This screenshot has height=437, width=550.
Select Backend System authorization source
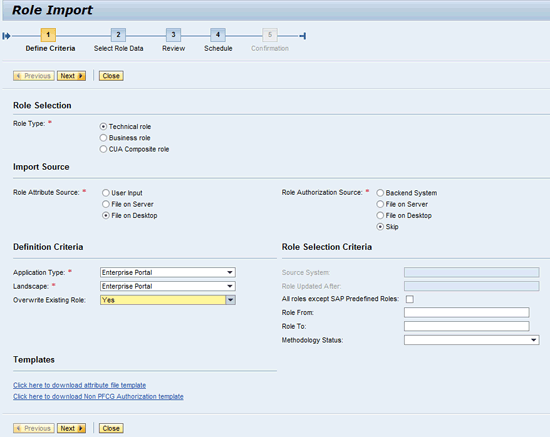(380, 193)
